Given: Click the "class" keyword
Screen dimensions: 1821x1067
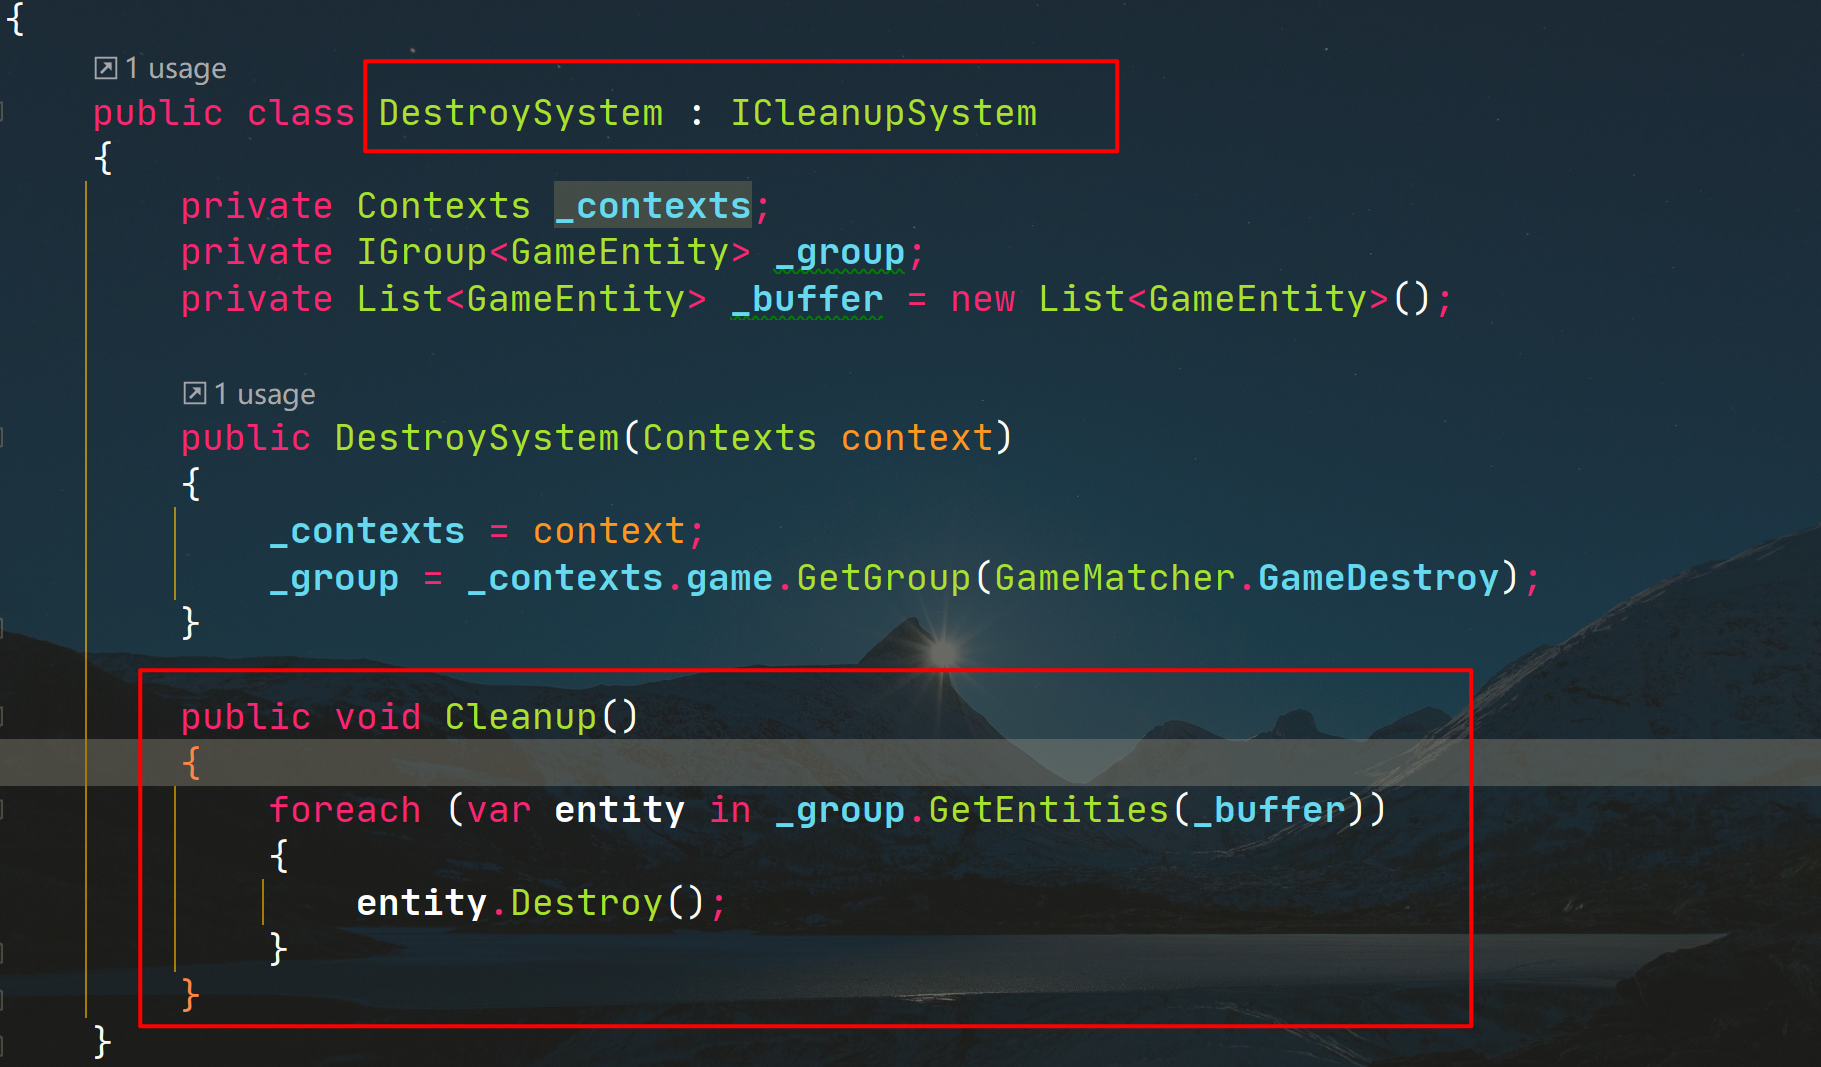Looking at the screenshot, I should click(x=301, y=113).
